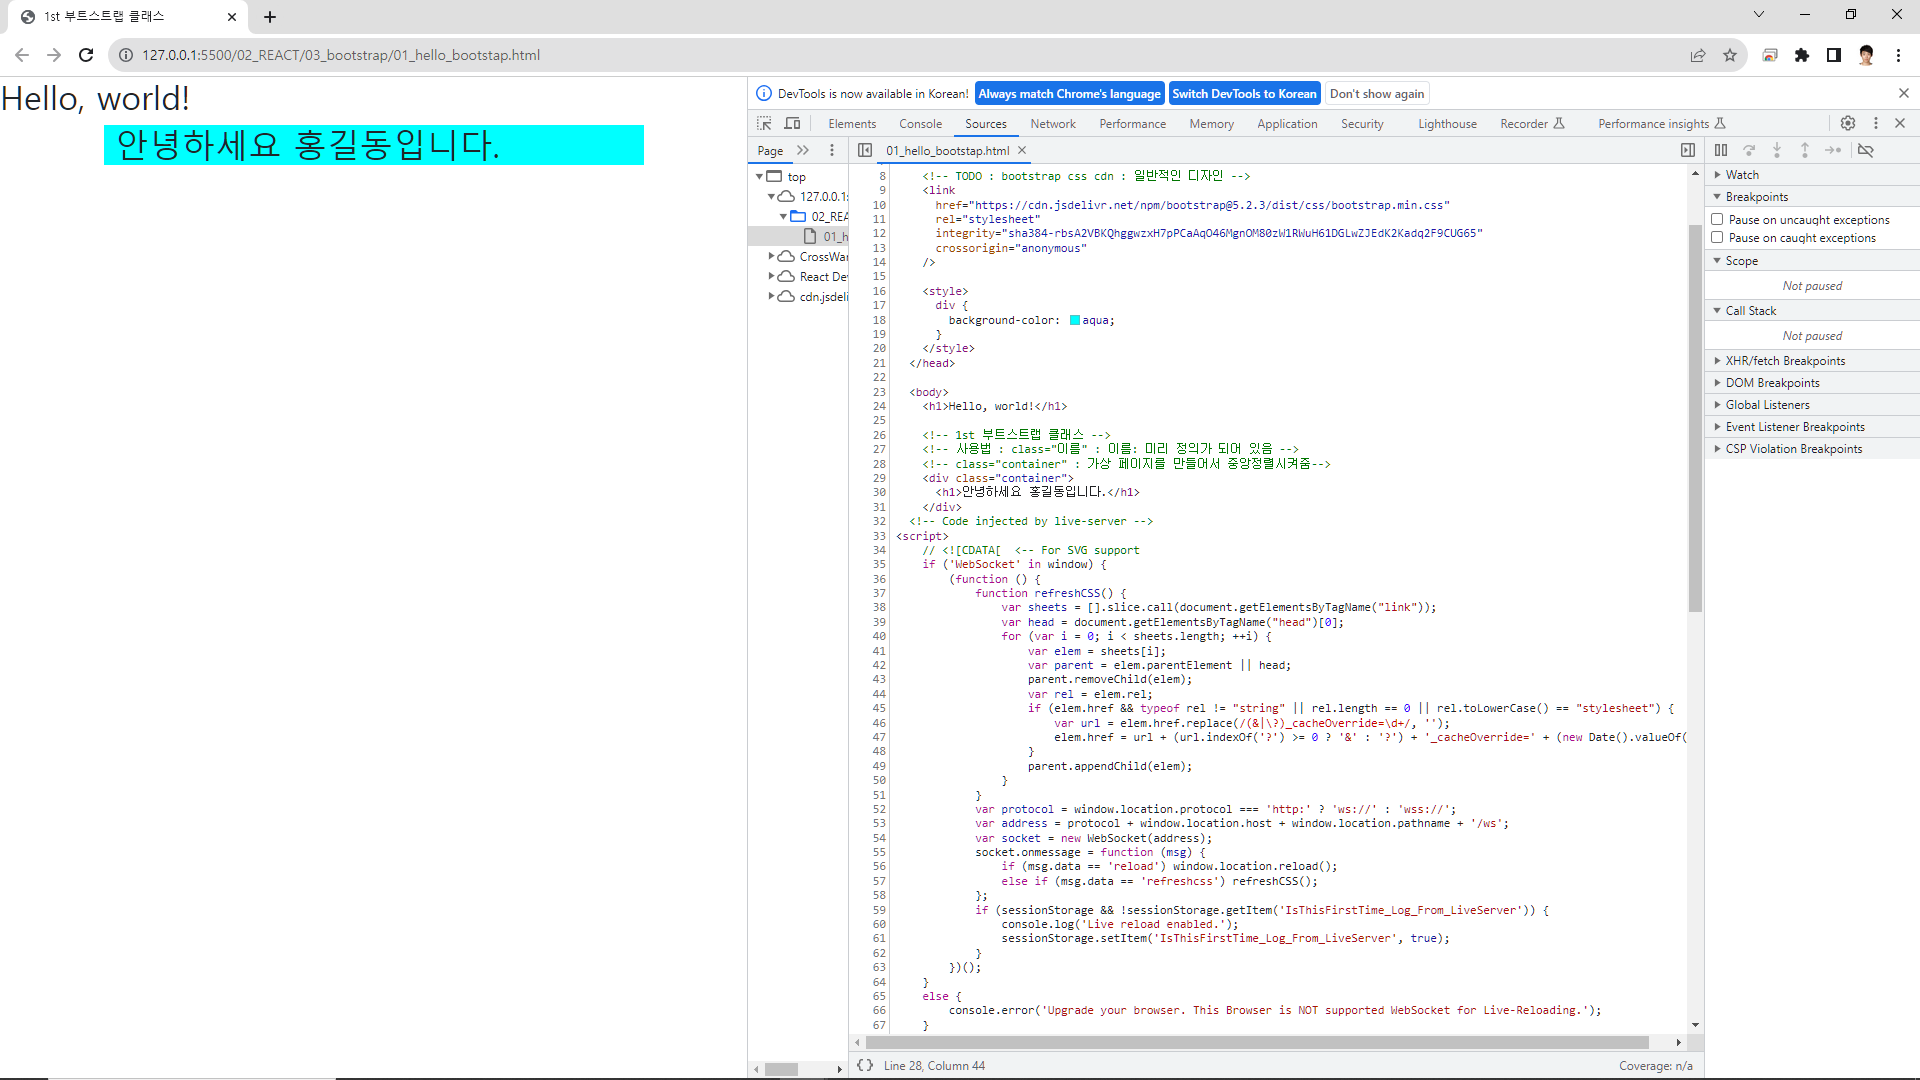Click Switch DevTools to Korean button
The height and width of the screenshot is (1080, 1920).
pyautogui.click(x=1244, y=93)
